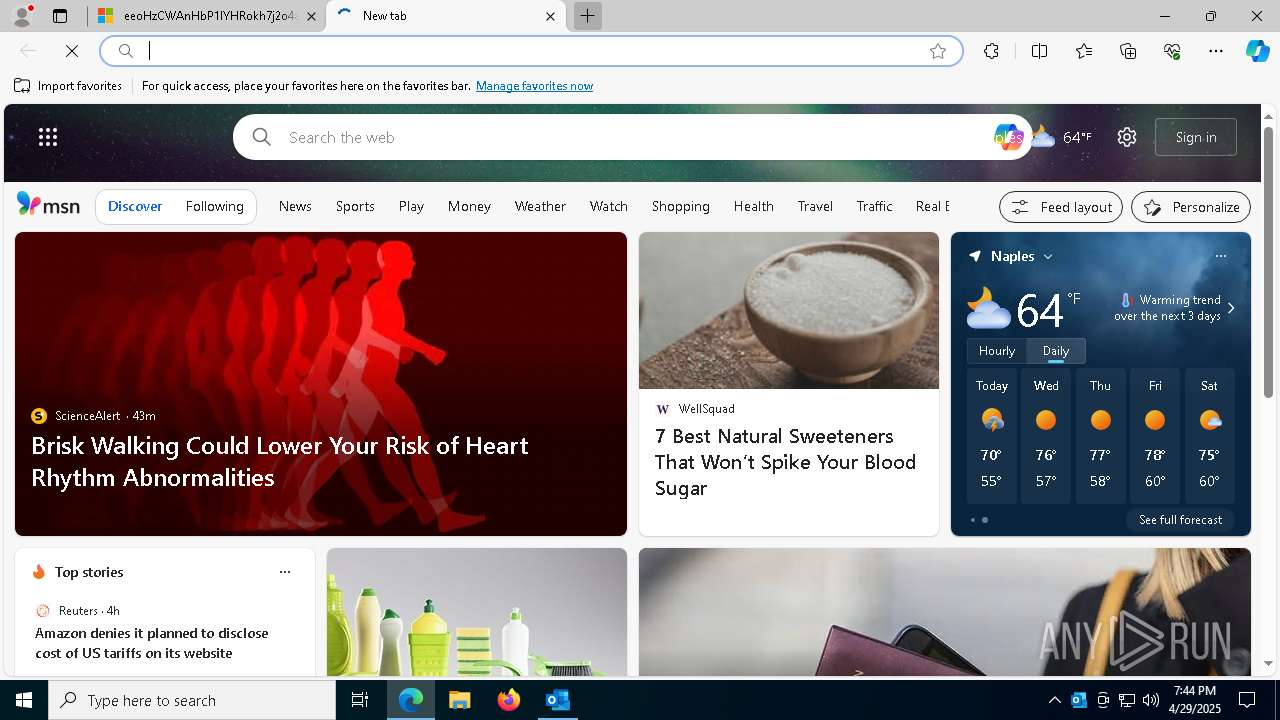This screenshot has width=1280, height=720.
Task: Click the MSN logo
Action: [48, 206]
